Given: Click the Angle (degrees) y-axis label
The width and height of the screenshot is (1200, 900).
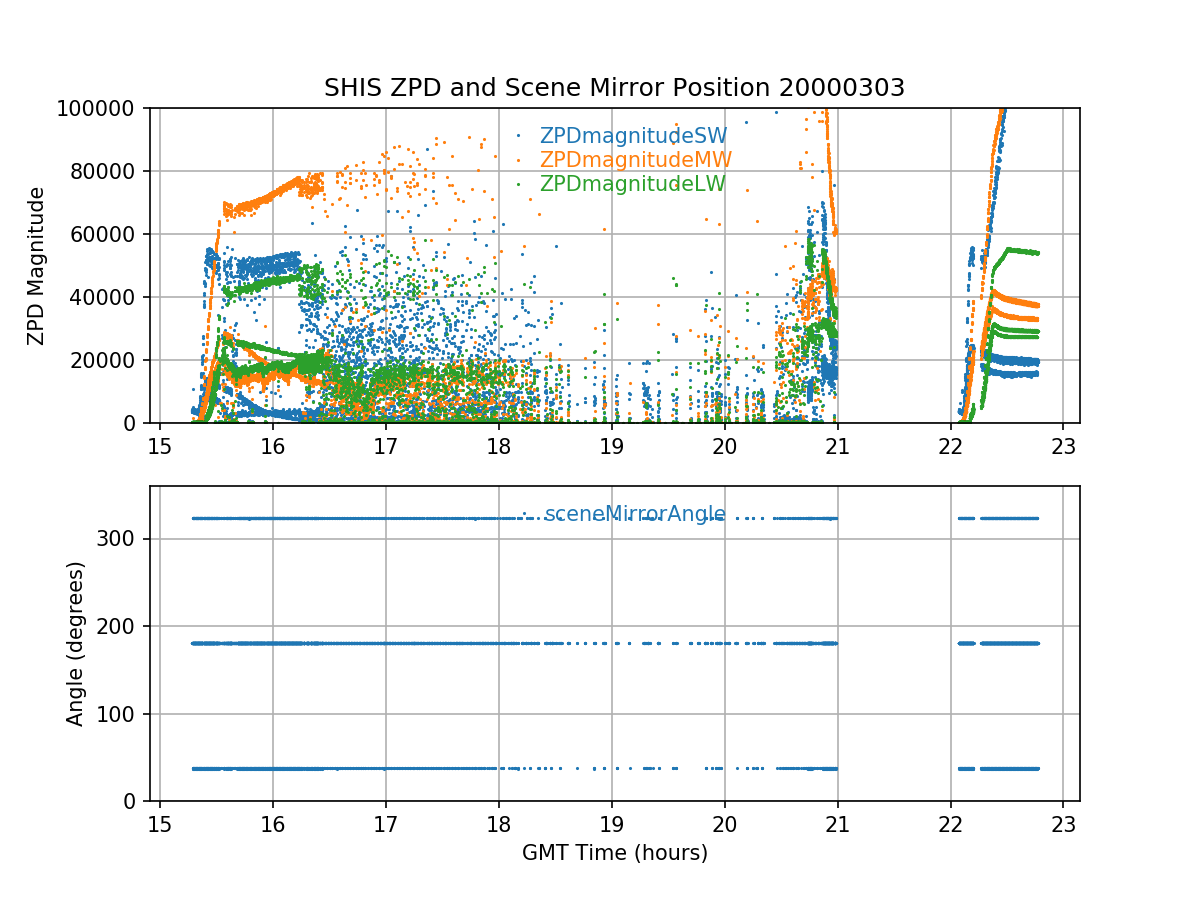Looking at the screenshot, I should pyautogui.click(x=75, y=643).
